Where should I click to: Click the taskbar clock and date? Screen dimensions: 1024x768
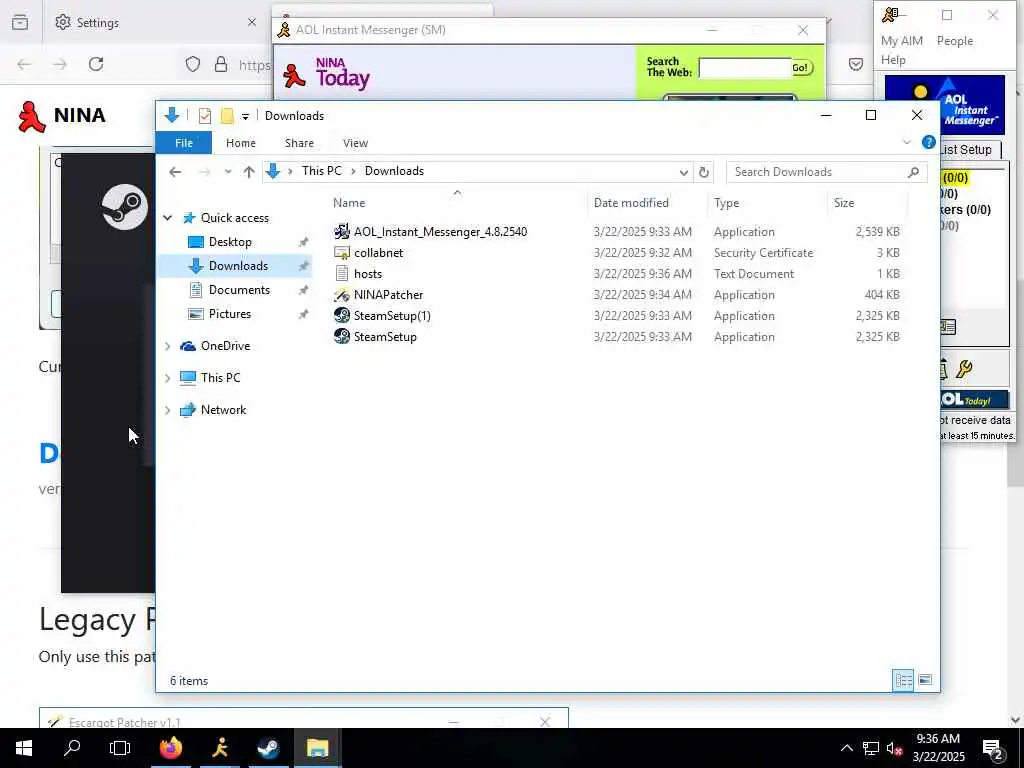938,748
